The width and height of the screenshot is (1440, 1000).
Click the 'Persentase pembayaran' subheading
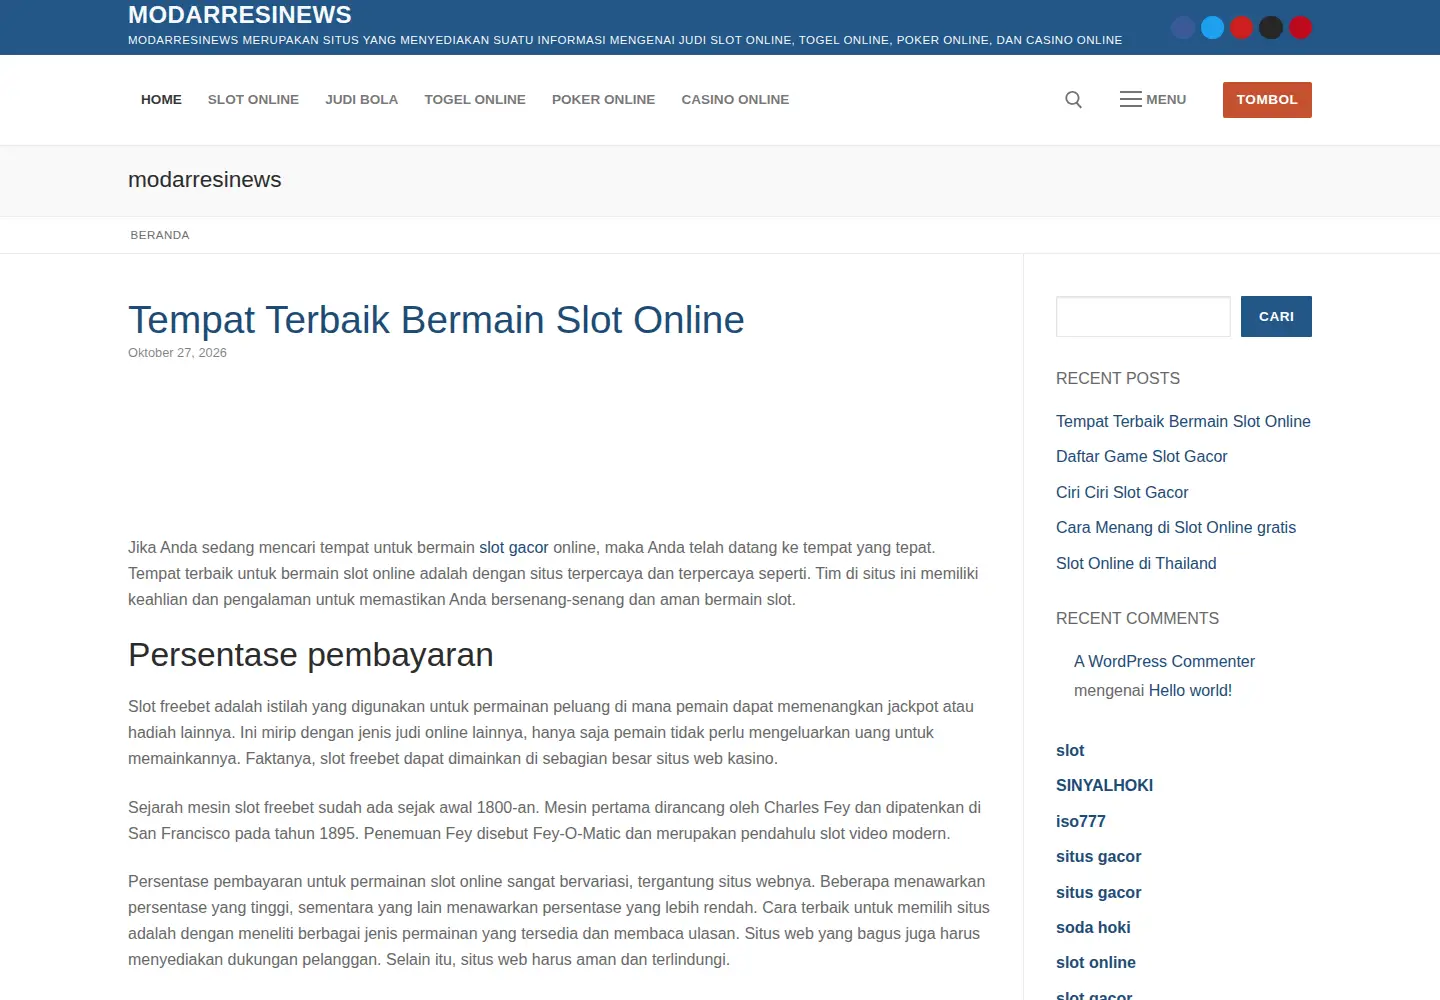click(311, 655)
